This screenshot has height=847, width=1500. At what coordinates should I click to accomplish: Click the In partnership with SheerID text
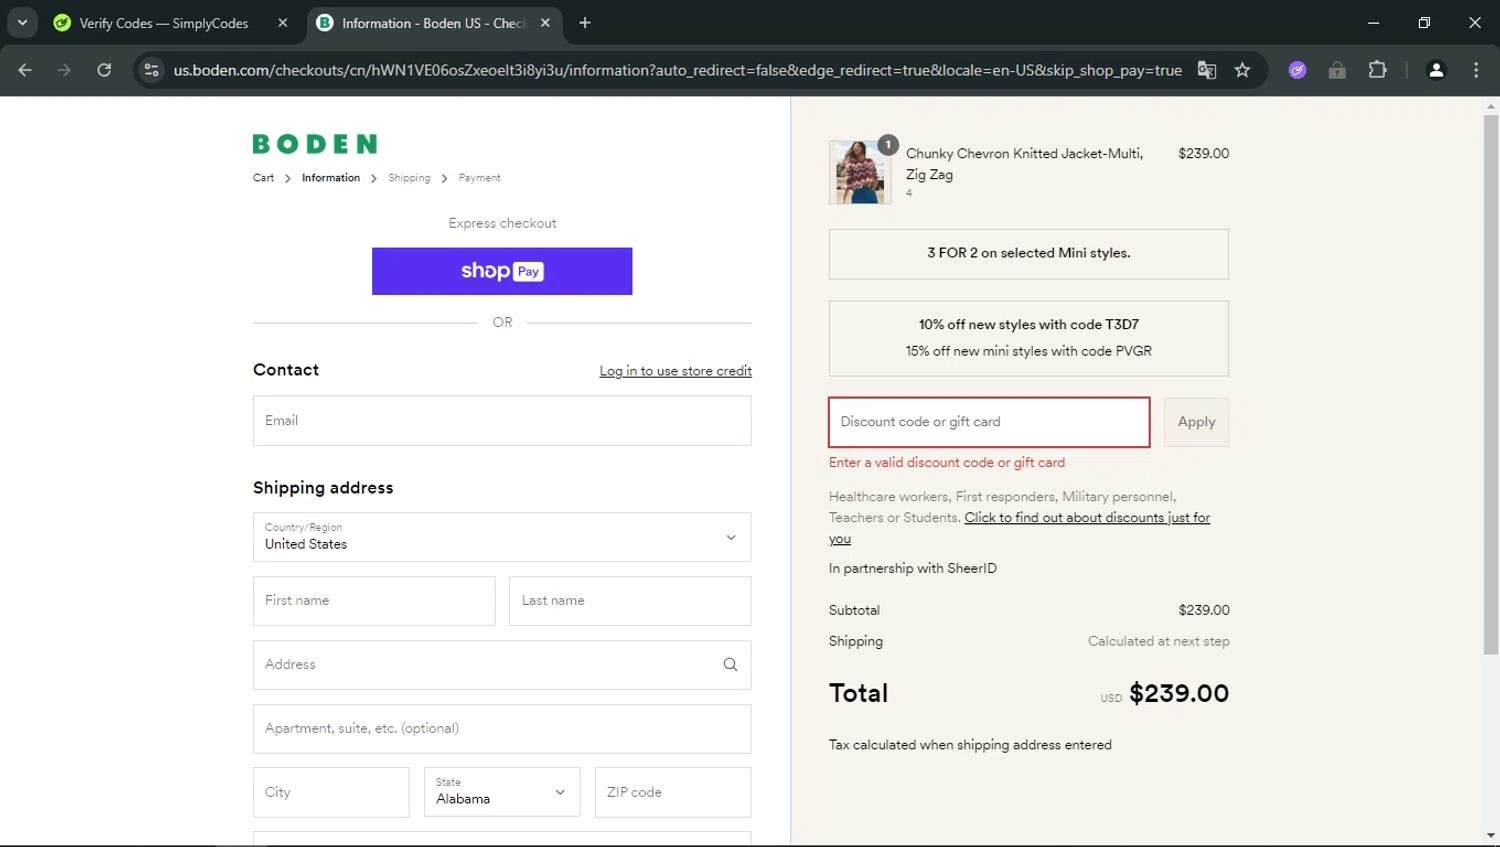pyautogui.click(x=913, y=568)
